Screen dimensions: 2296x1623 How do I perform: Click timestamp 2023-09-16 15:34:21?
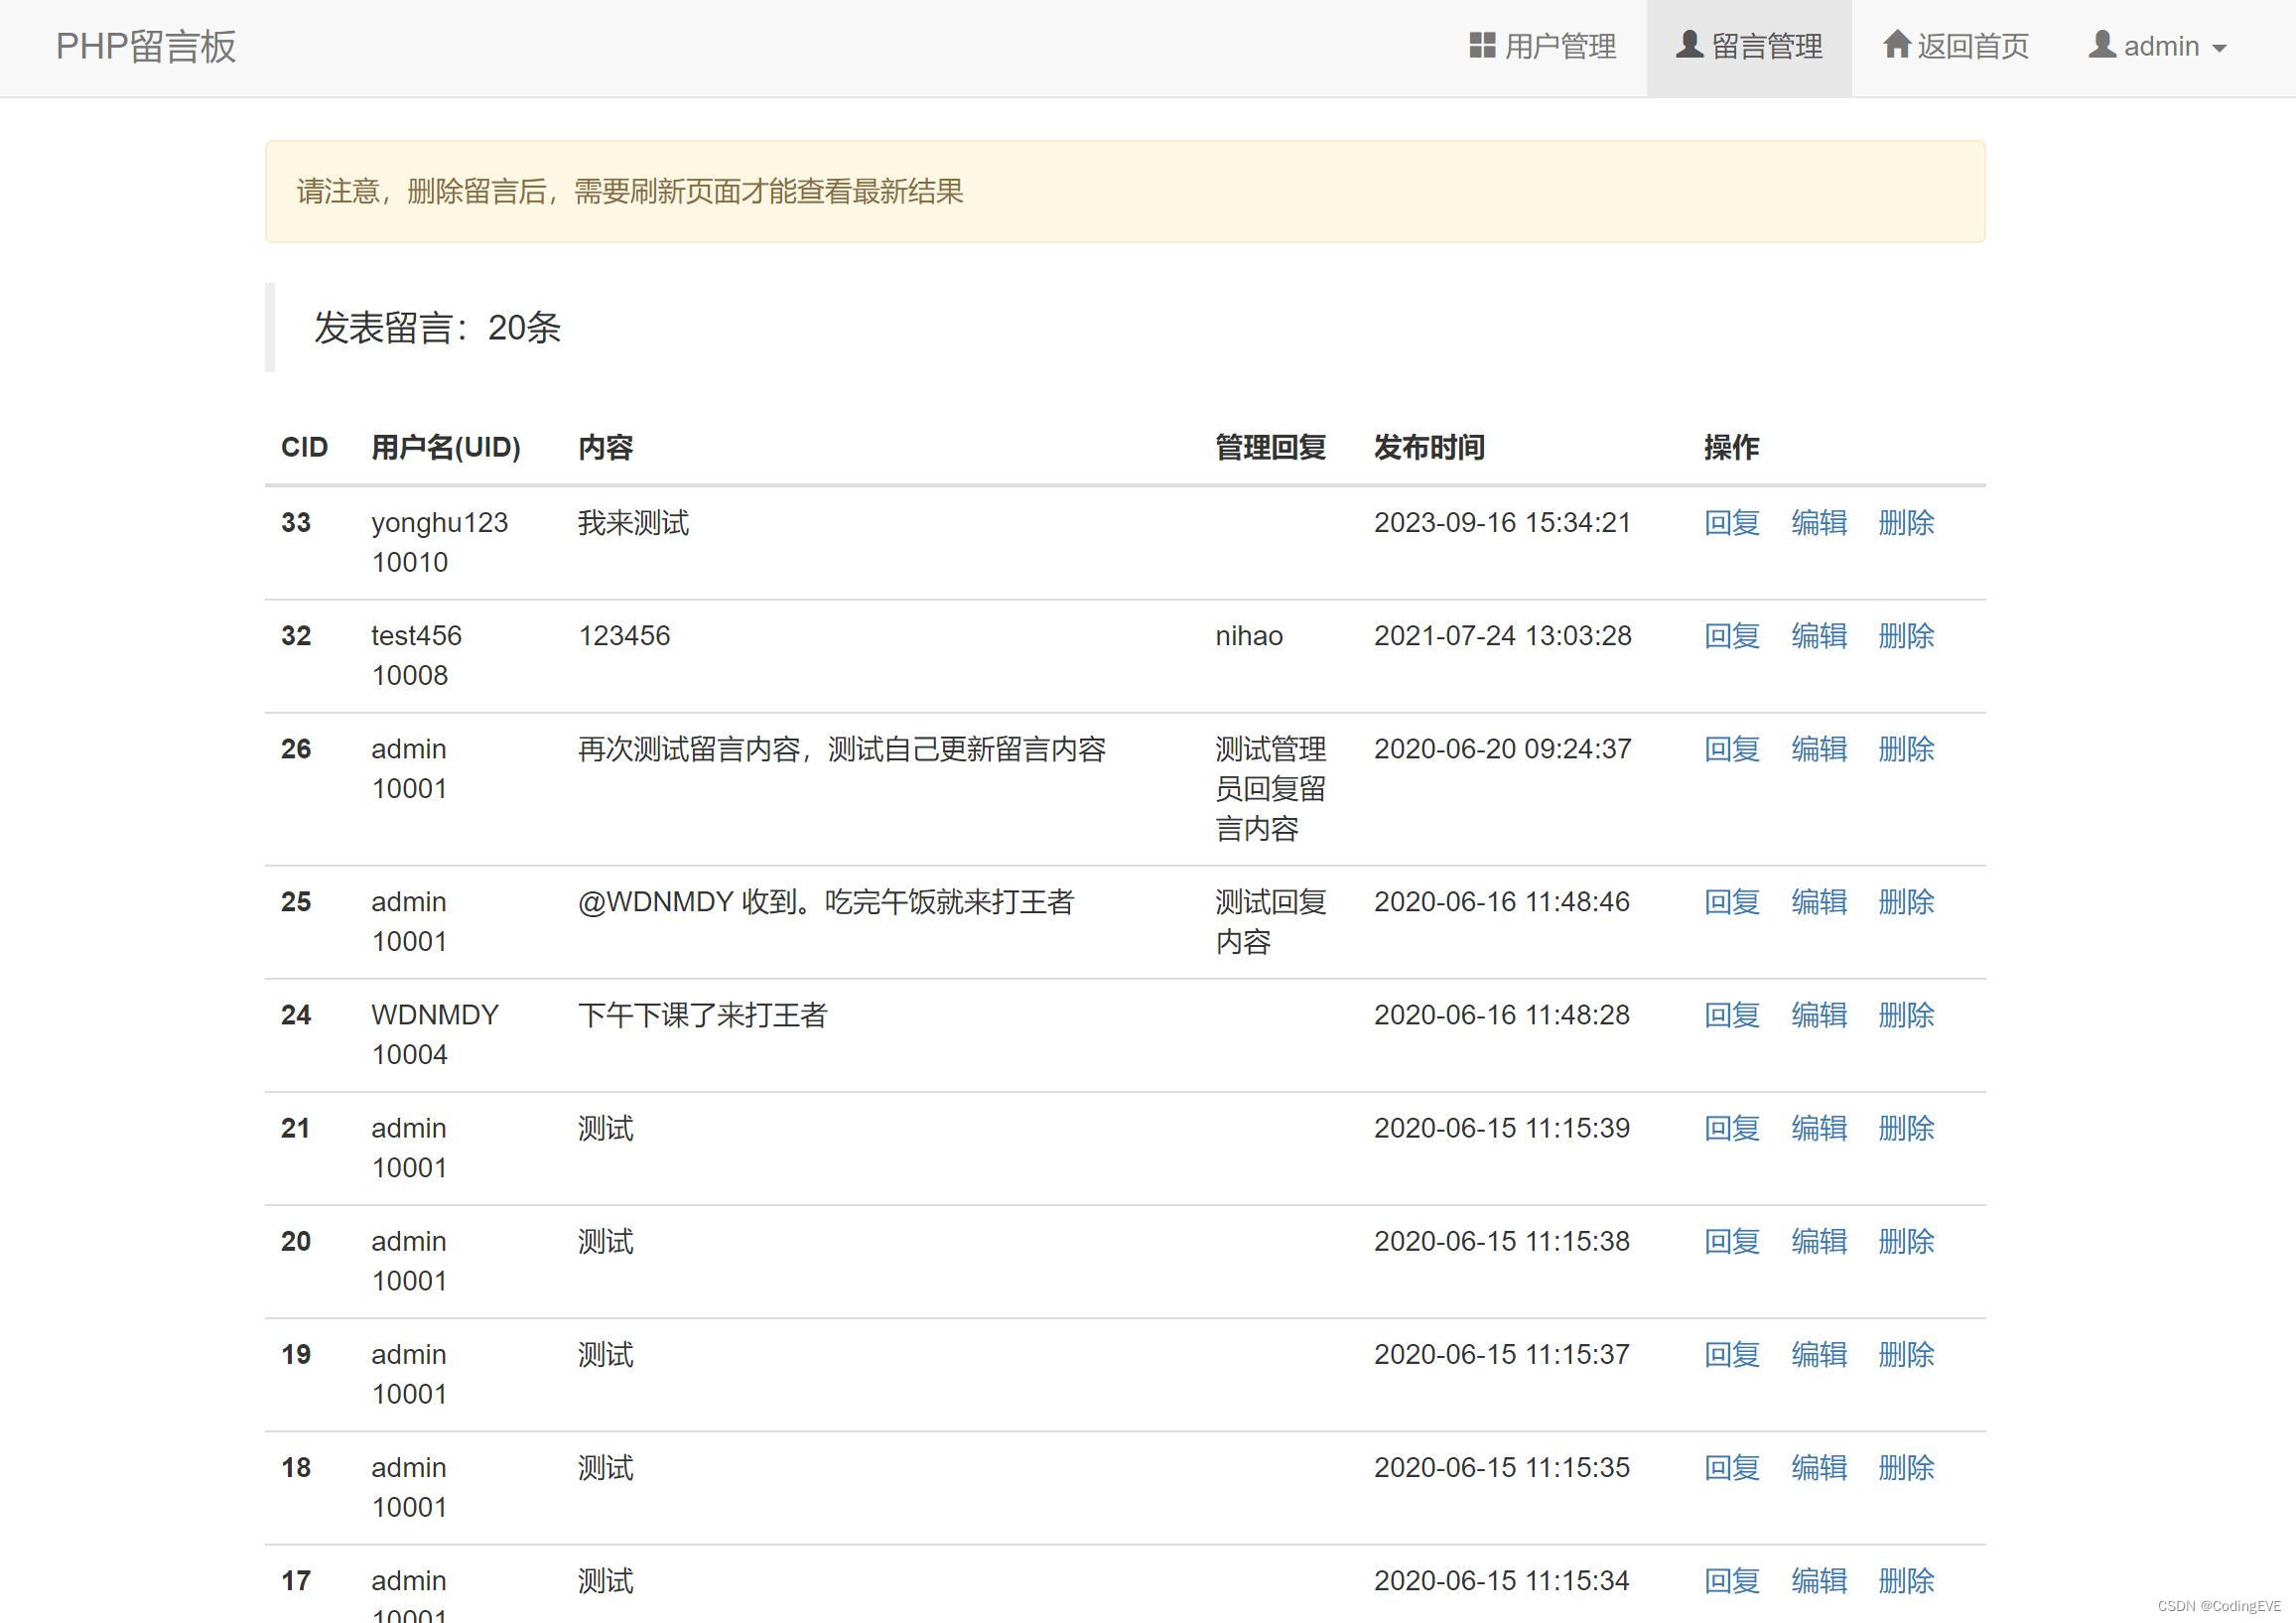[1502, 522]
